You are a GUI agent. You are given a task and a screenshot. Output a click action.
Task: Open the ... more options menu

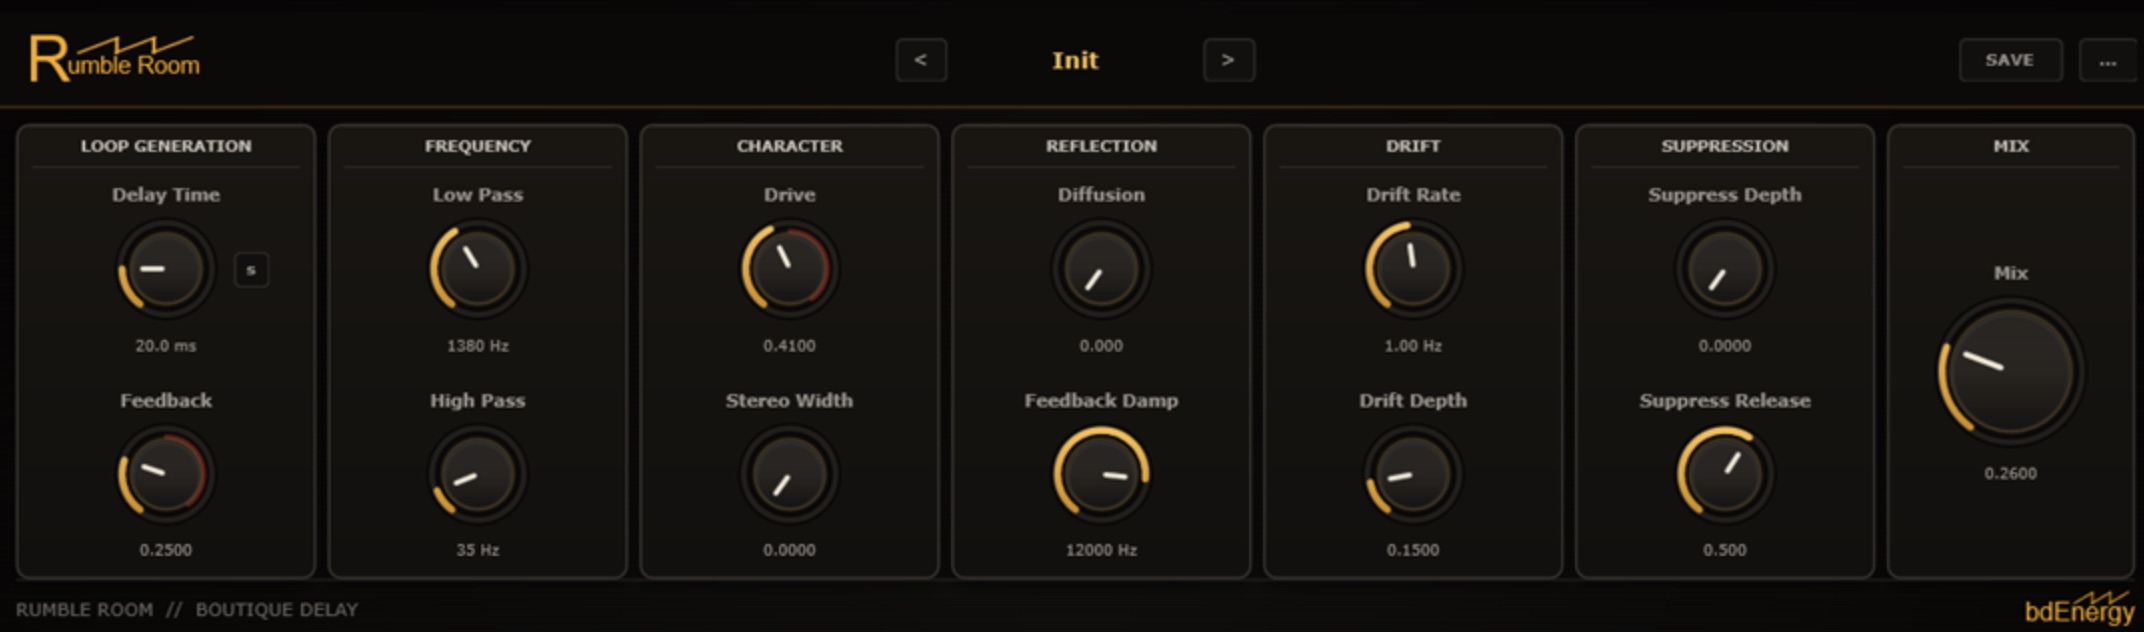click(2108, 60)
